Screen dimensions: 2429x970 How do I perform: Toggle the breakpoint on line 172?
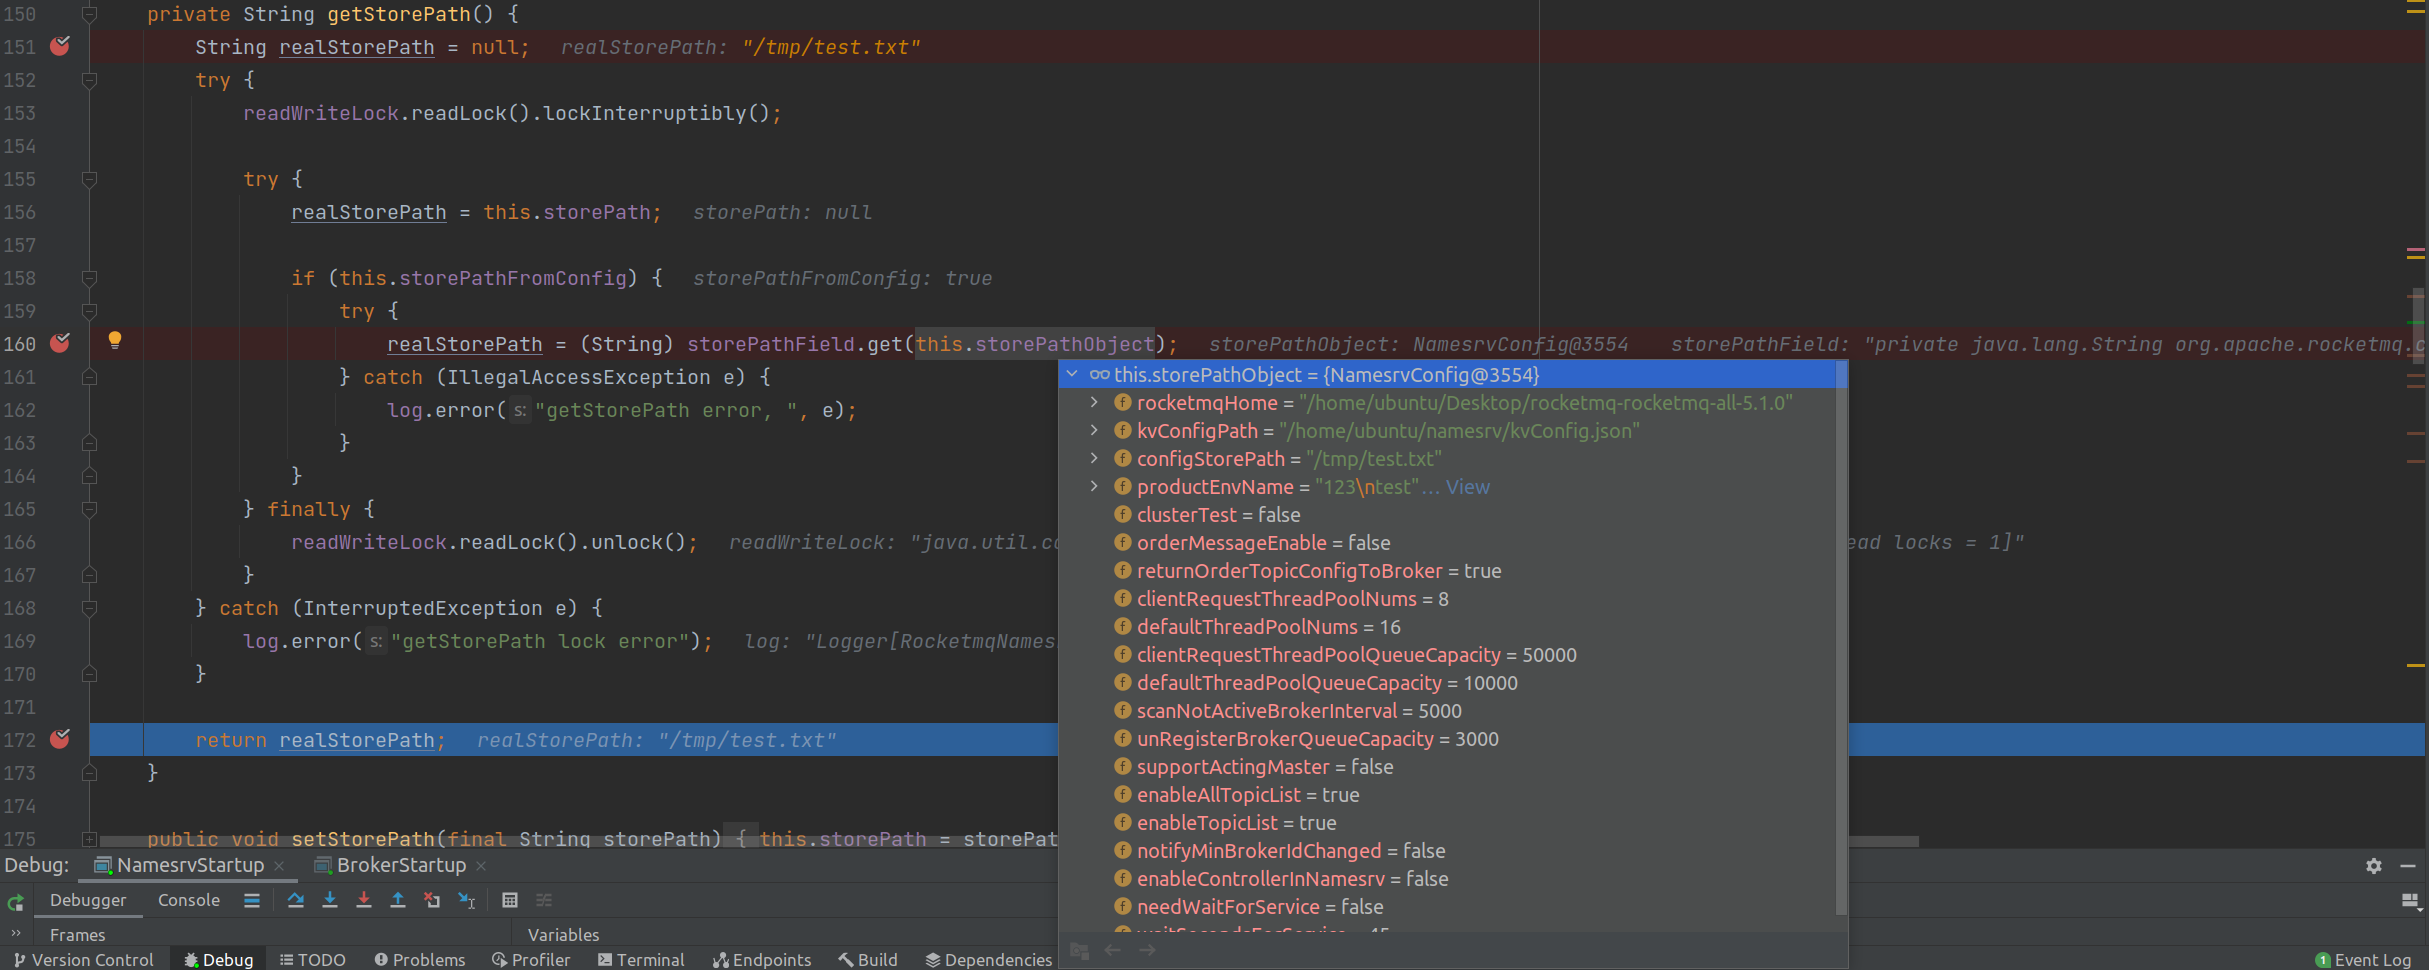59,739
